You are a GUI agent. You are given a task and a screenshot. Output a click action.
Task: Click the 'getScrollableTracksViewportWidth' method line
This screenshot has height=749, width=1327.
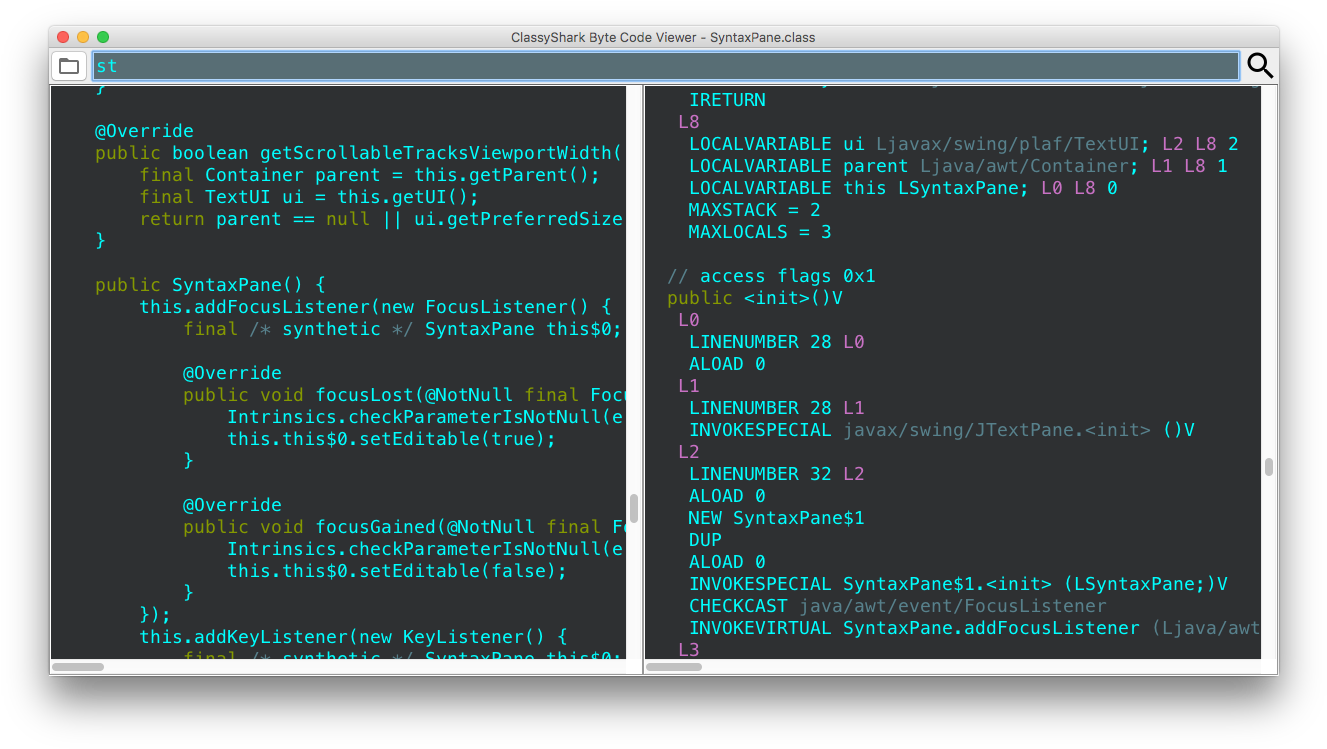(x=358, y=153)
